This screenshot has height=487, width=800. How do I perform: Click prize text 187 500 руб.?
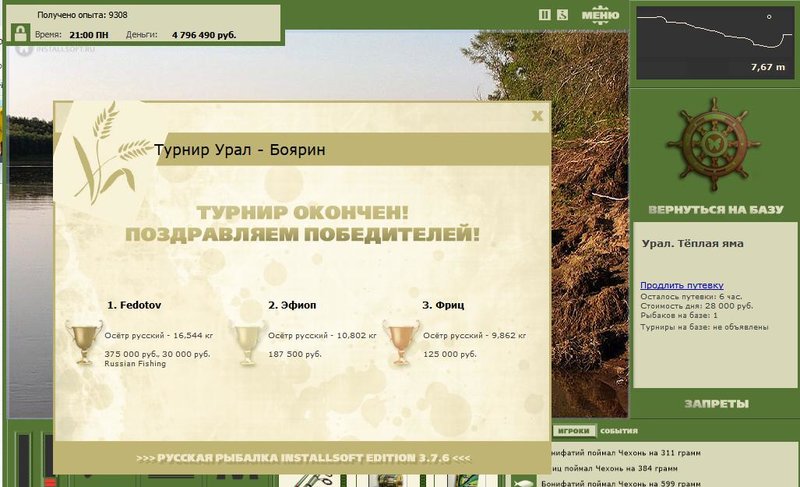(295, 354)
